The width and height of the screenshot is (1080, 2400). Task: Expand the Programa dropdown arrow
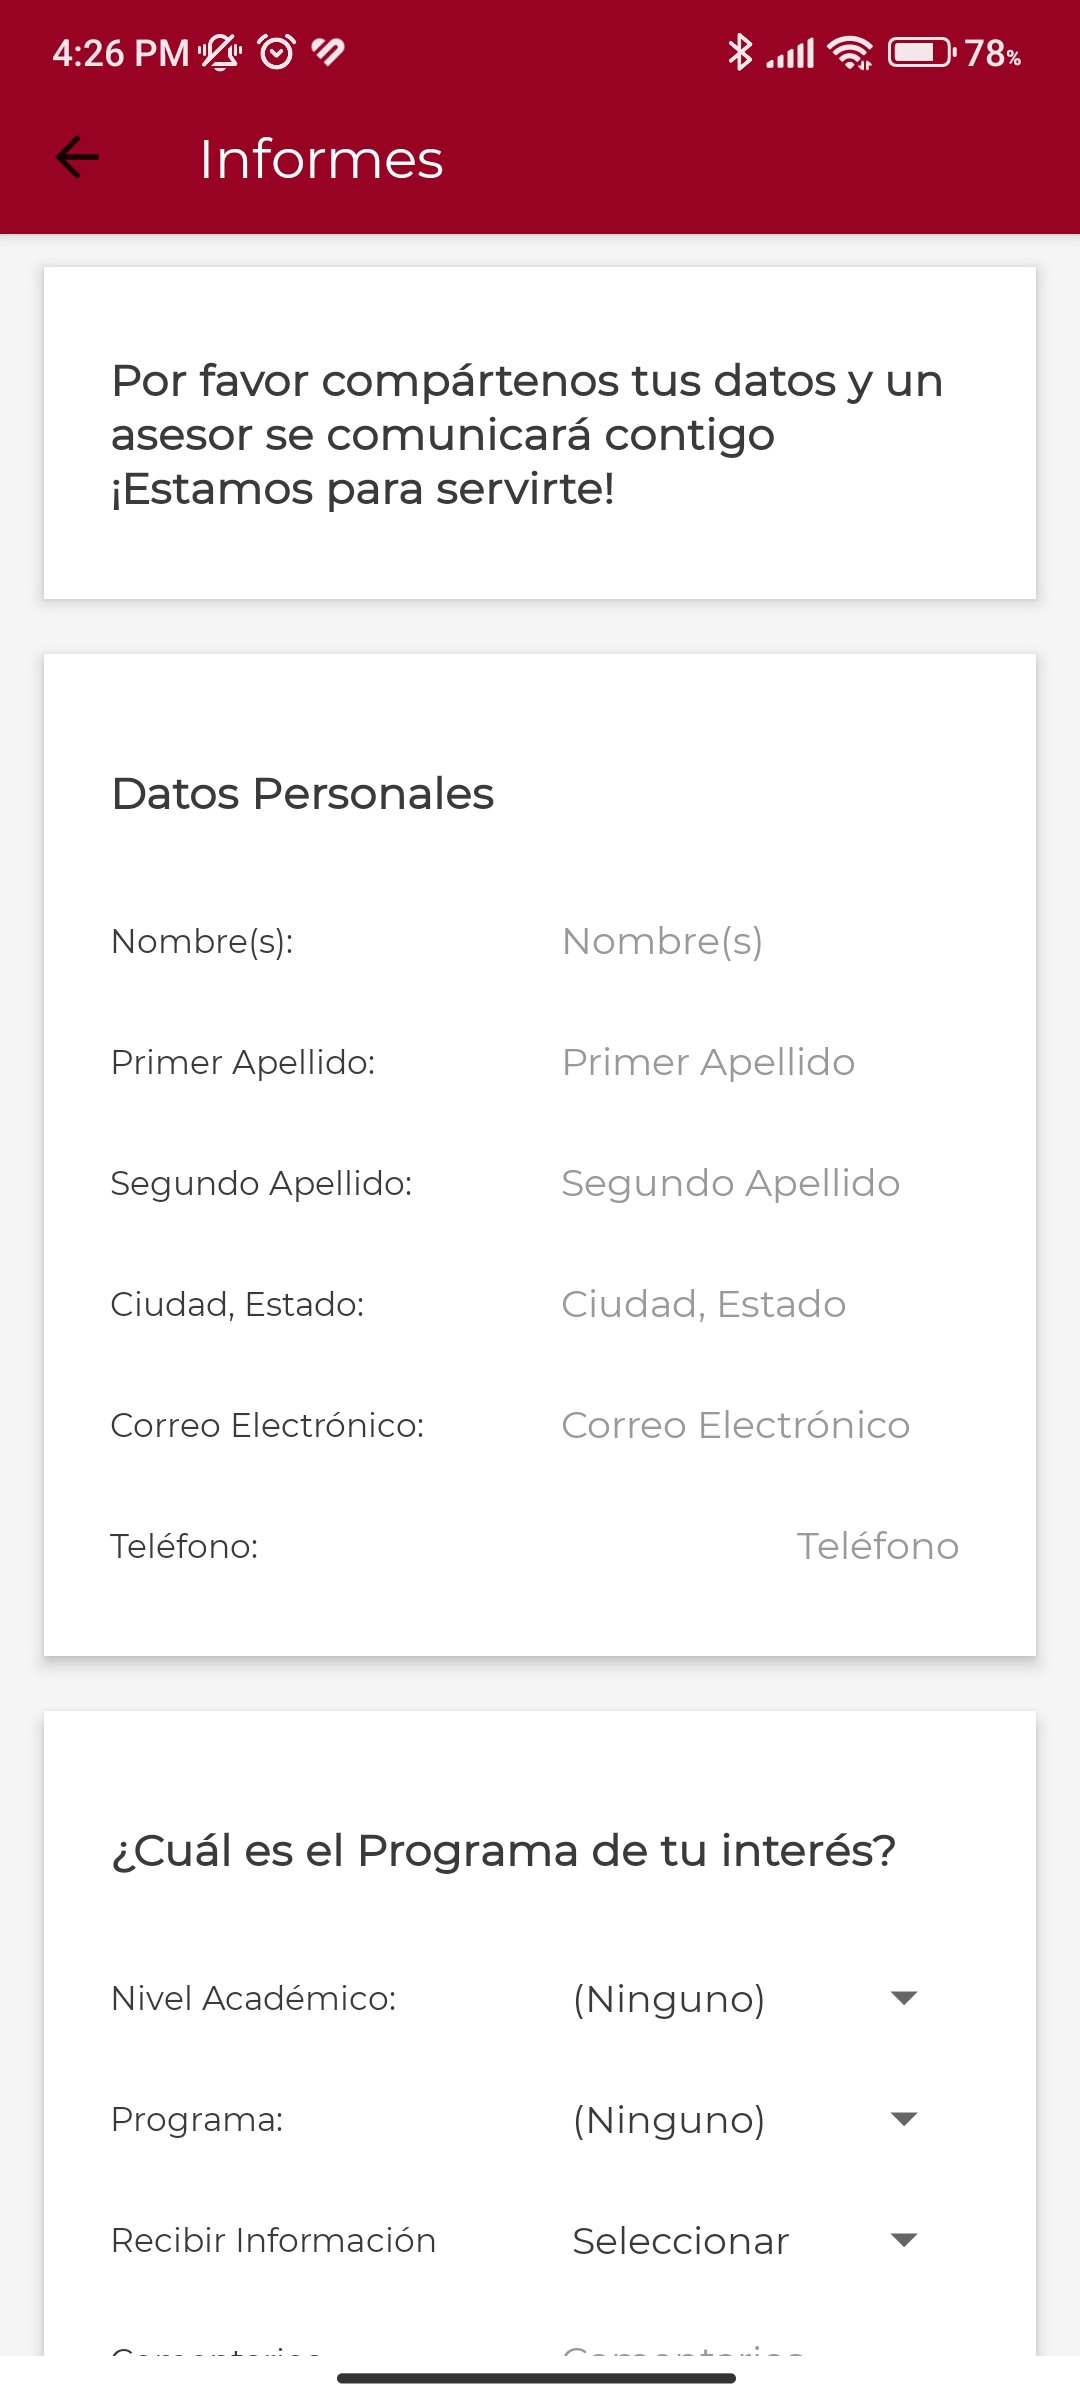click(904, 2119)
